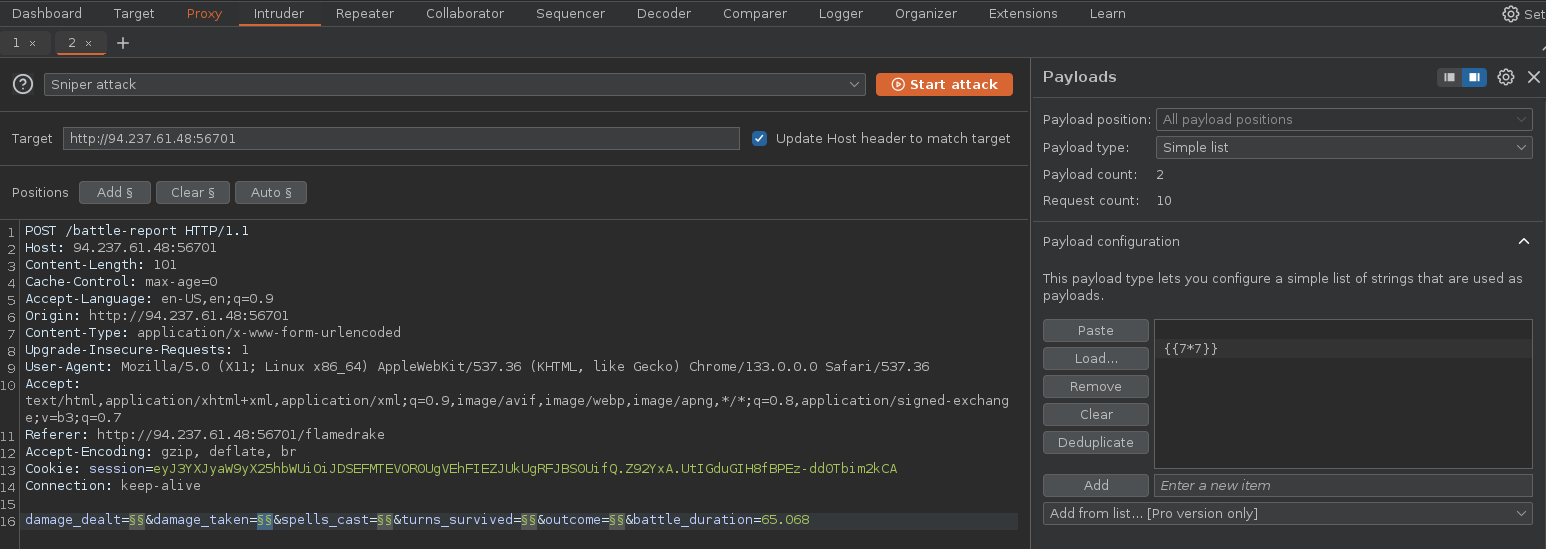Close Intruder tab 1

pyautogui.click(x=32, y=43)
